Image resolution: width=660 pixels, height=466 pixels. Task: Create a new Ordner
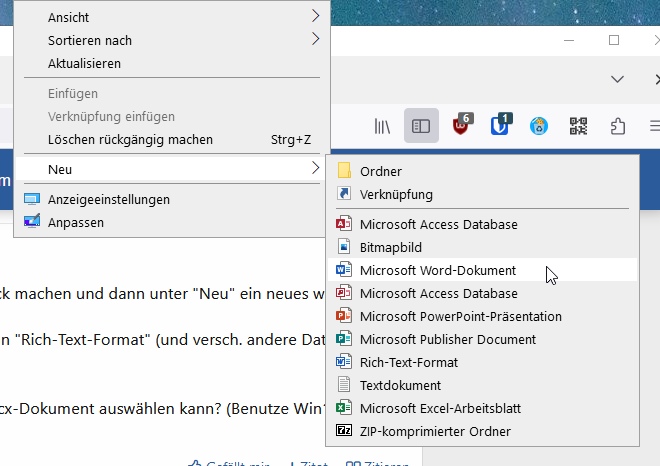[x=482, y=171]
